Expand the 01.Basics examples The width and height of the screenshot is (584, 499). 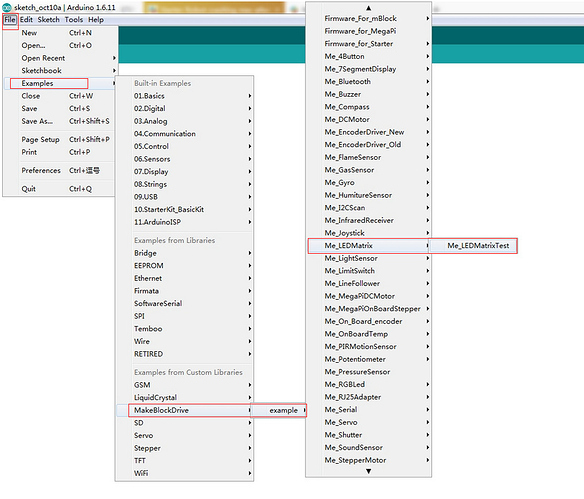[185, 96]
